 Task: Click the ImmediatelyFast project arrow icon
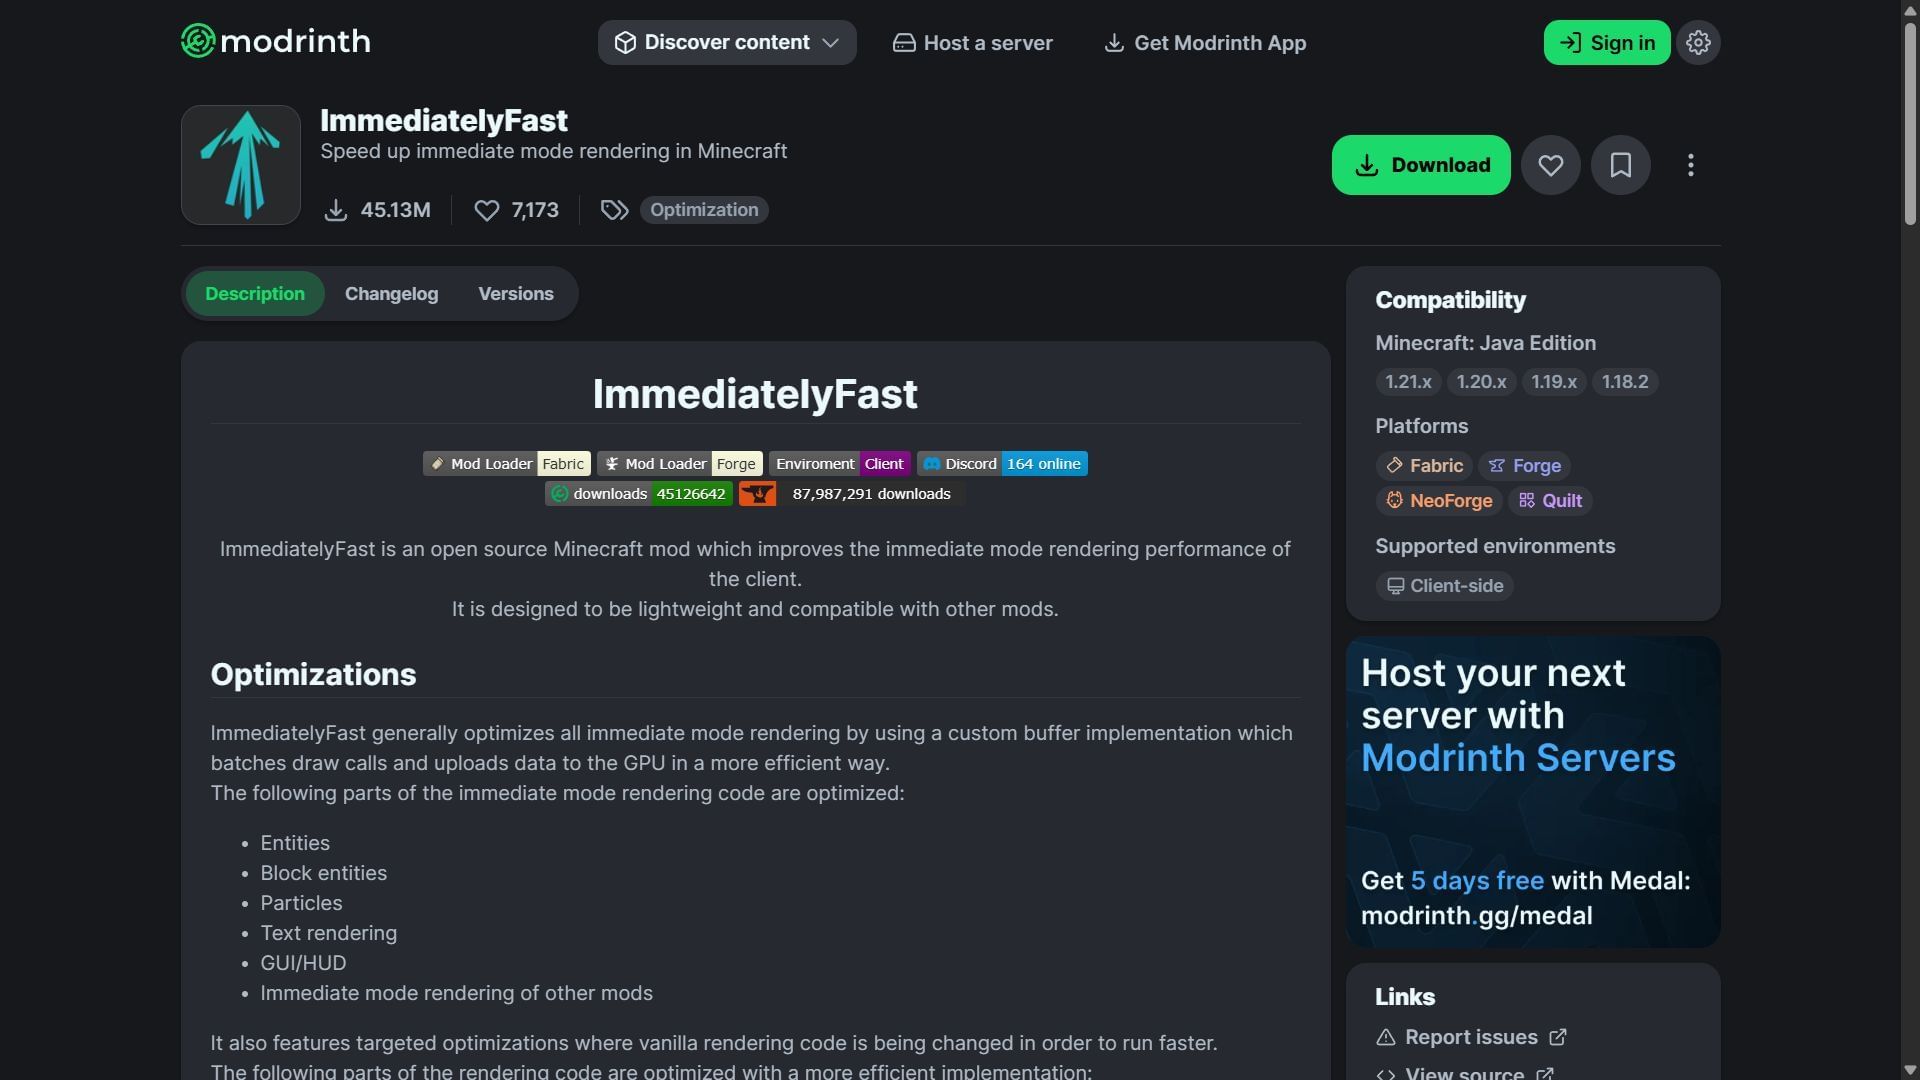[x=241, y=165]
